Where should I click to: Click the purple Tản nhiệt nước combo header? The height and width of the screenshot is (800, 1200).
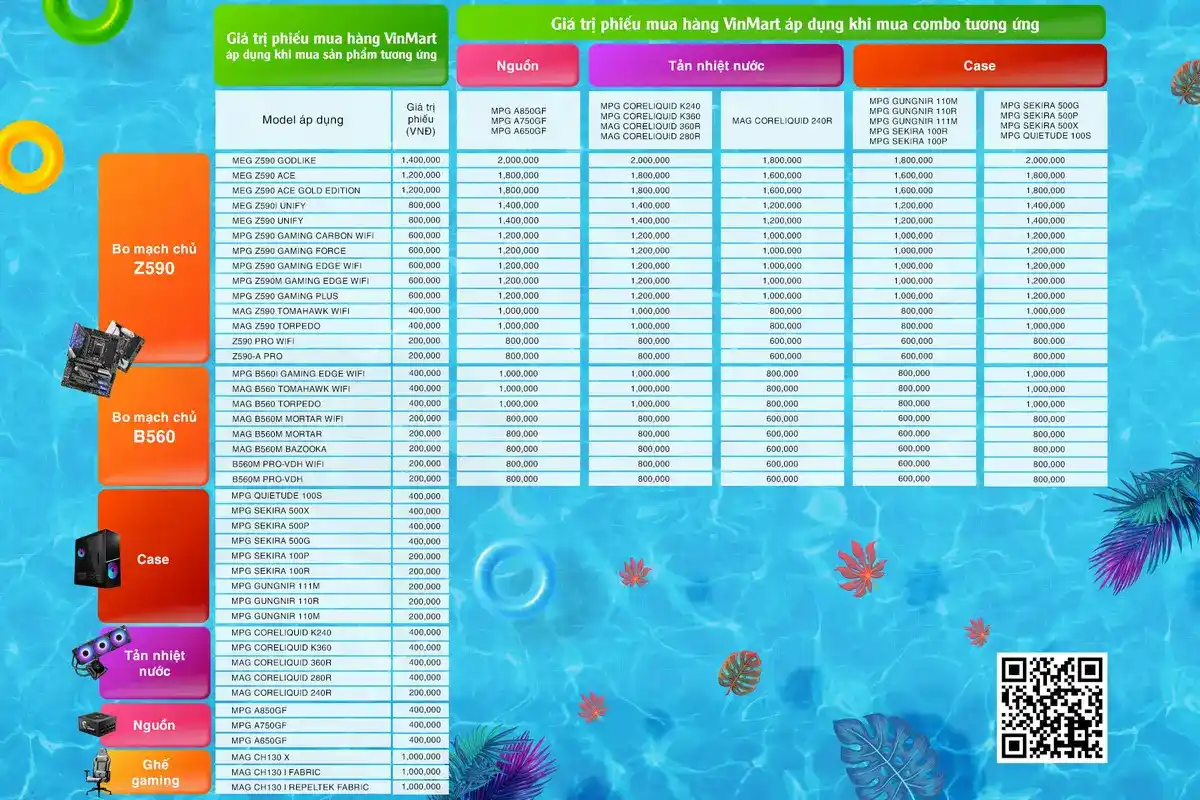tap(716, 65)
